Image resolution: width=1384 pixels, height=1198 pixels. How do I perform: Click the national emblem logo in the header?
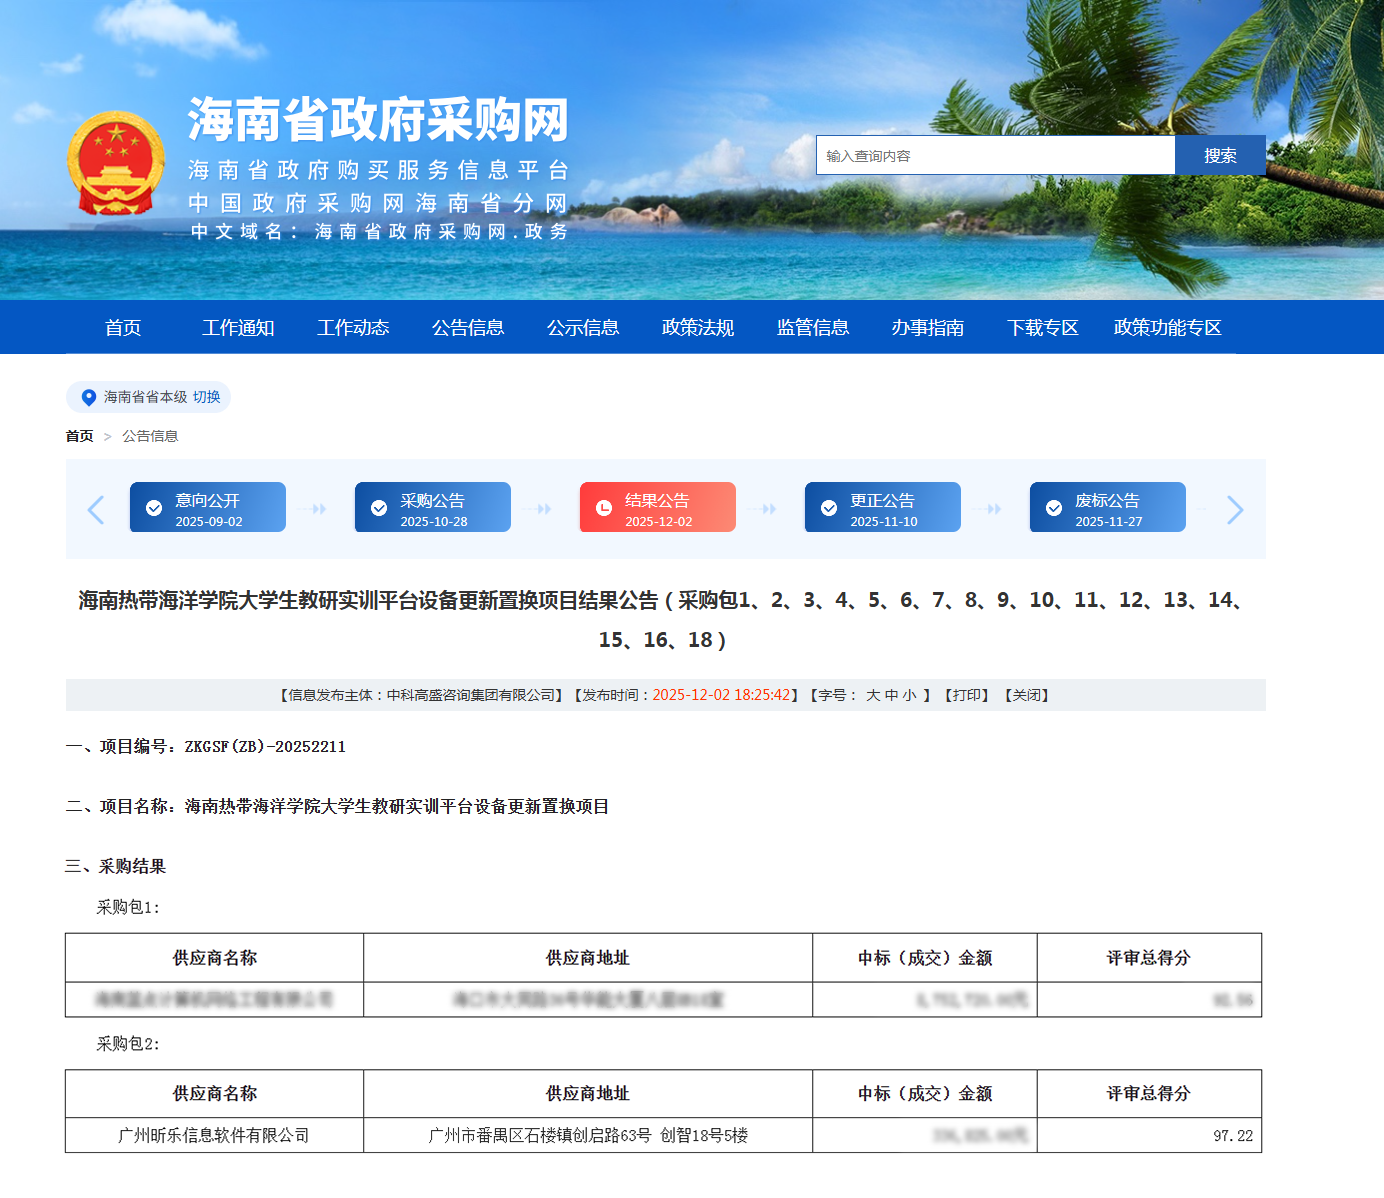(114, 161)
